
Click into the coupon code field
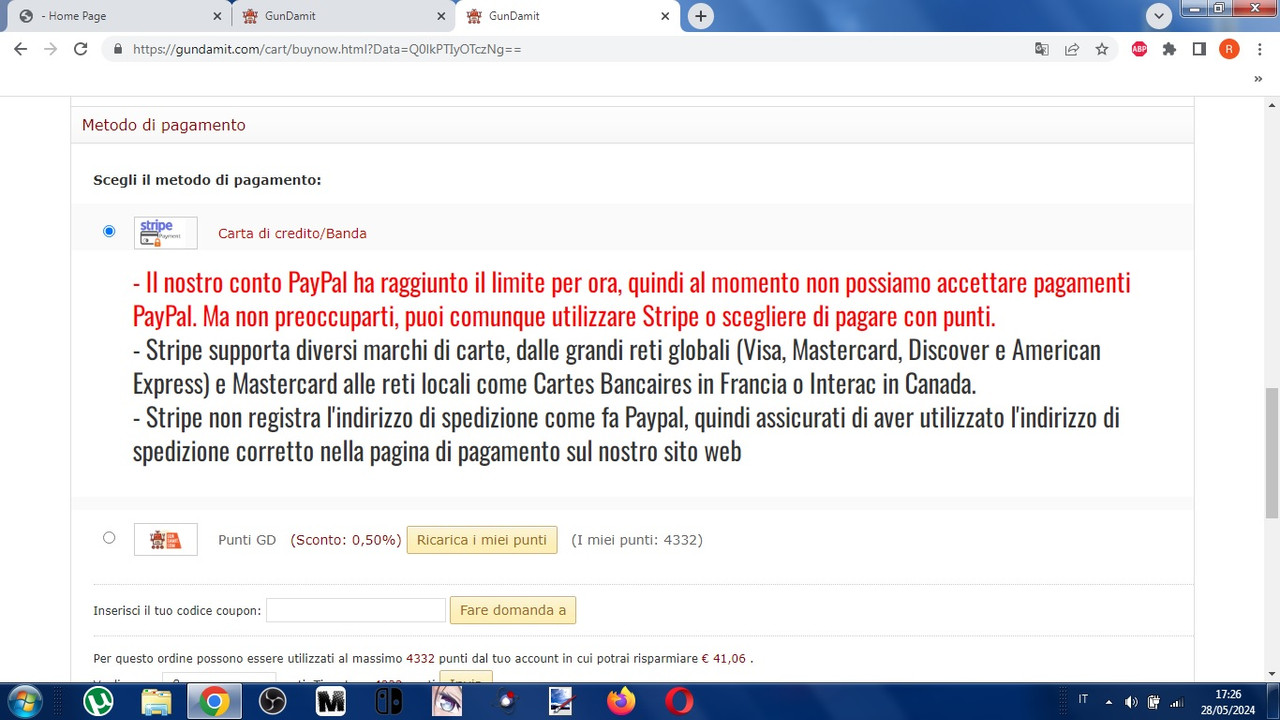point(356,610)
